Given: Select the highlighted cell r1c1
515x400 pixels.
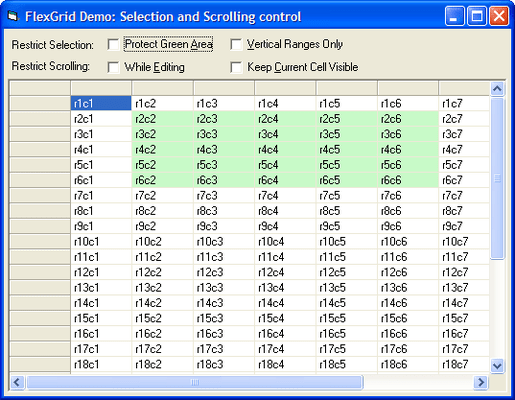Looking at the screenshot, I should pyautogui.click(x=101, y=103).
